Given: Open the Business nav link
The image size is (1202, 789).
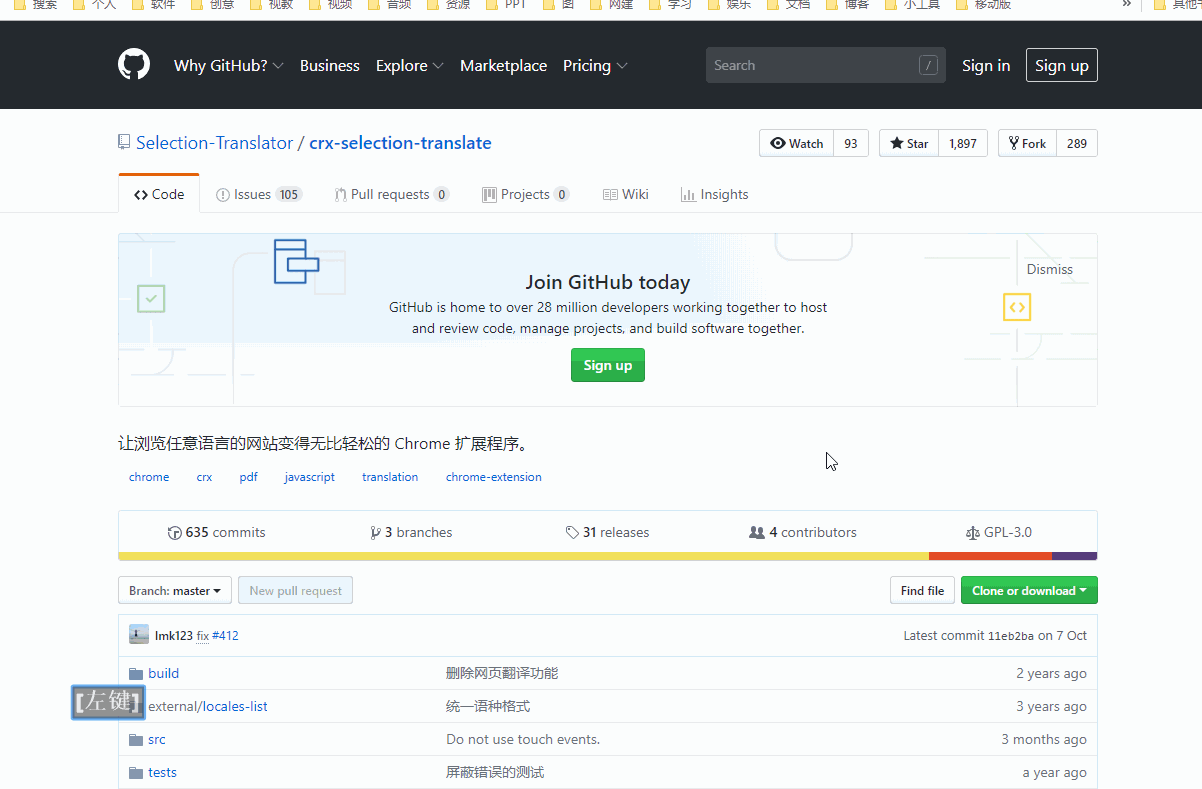Looking at the screenshot, I should click(329, 65).
